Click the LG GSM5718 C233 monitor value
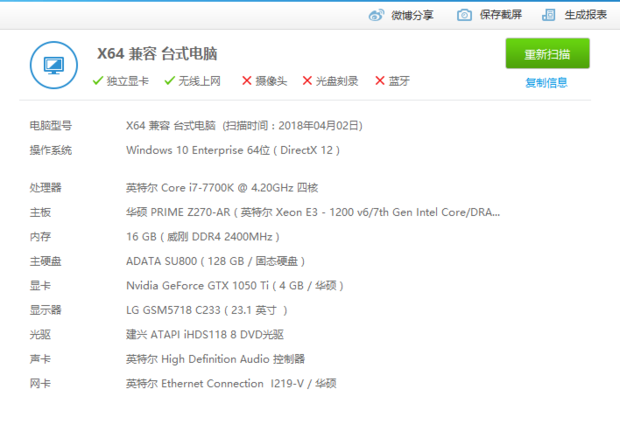This screenshot has width=620, height=438. coord(207,310)
